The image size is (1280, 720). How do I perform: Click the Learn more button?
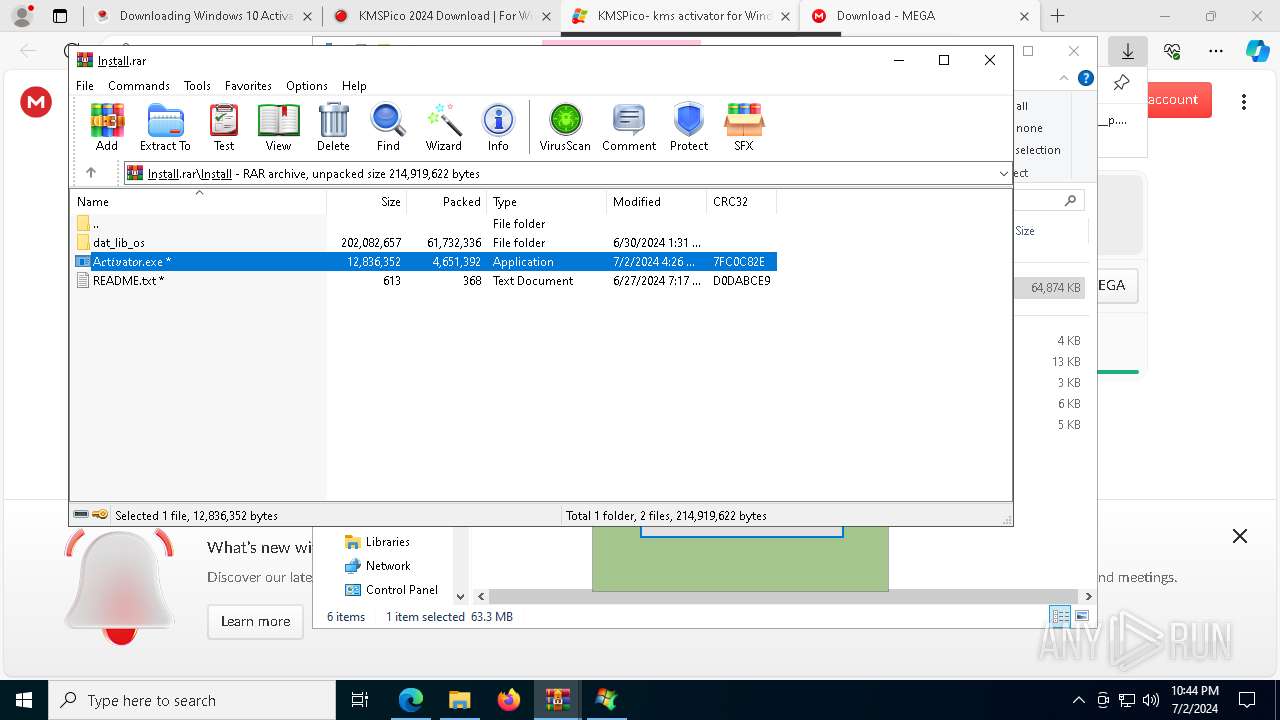pos(255,621)
